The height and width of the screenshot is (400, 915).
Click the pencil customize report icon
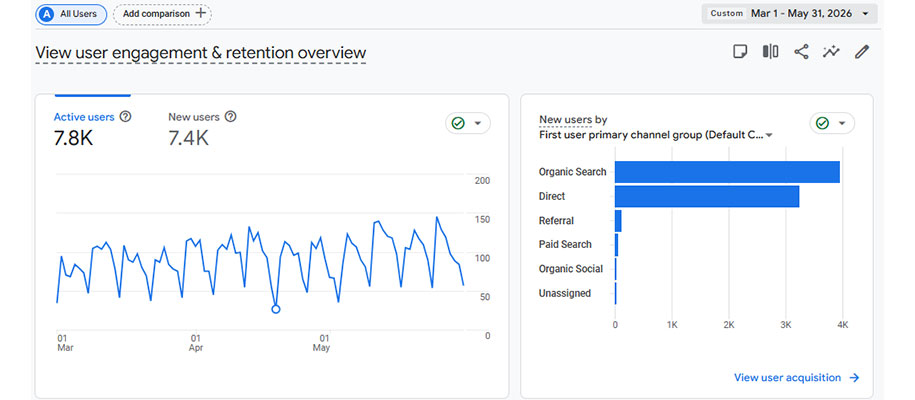coord(862,51)
